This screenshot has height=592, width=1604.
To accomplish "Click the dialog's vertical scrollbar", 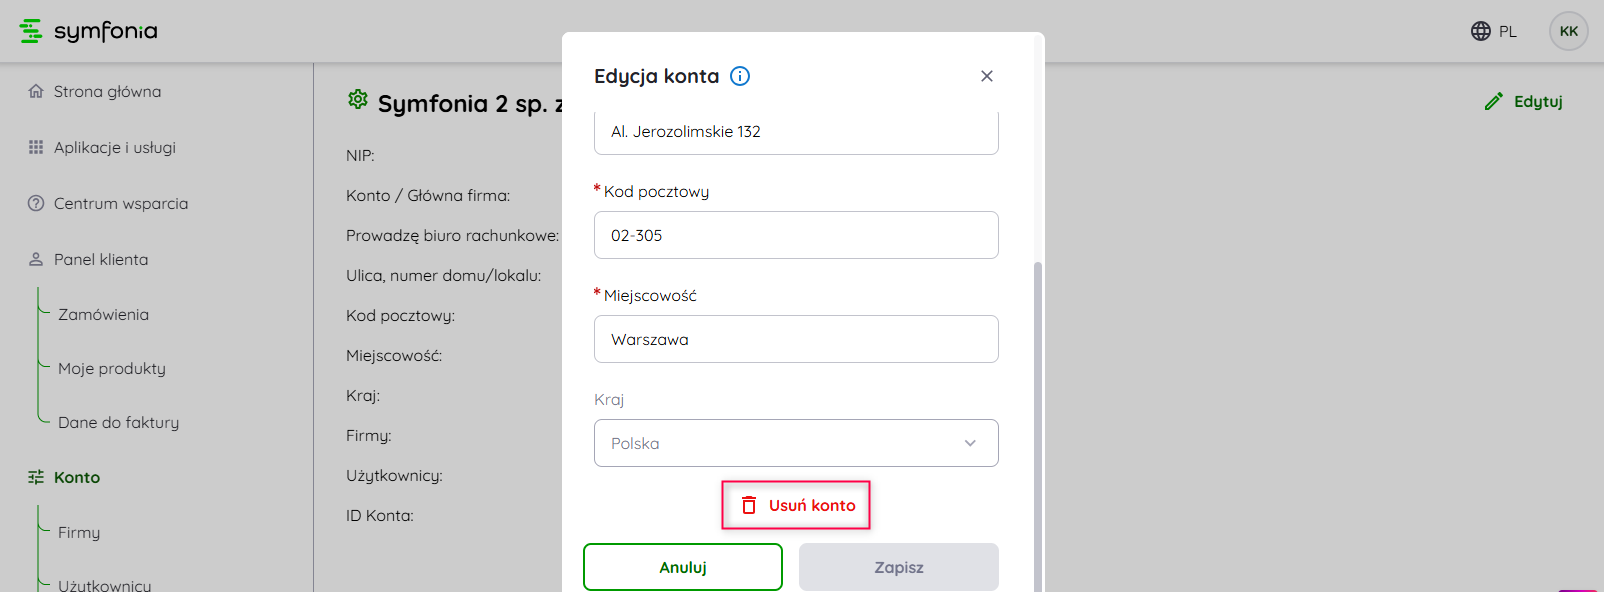I will (x=1038, y=420).
